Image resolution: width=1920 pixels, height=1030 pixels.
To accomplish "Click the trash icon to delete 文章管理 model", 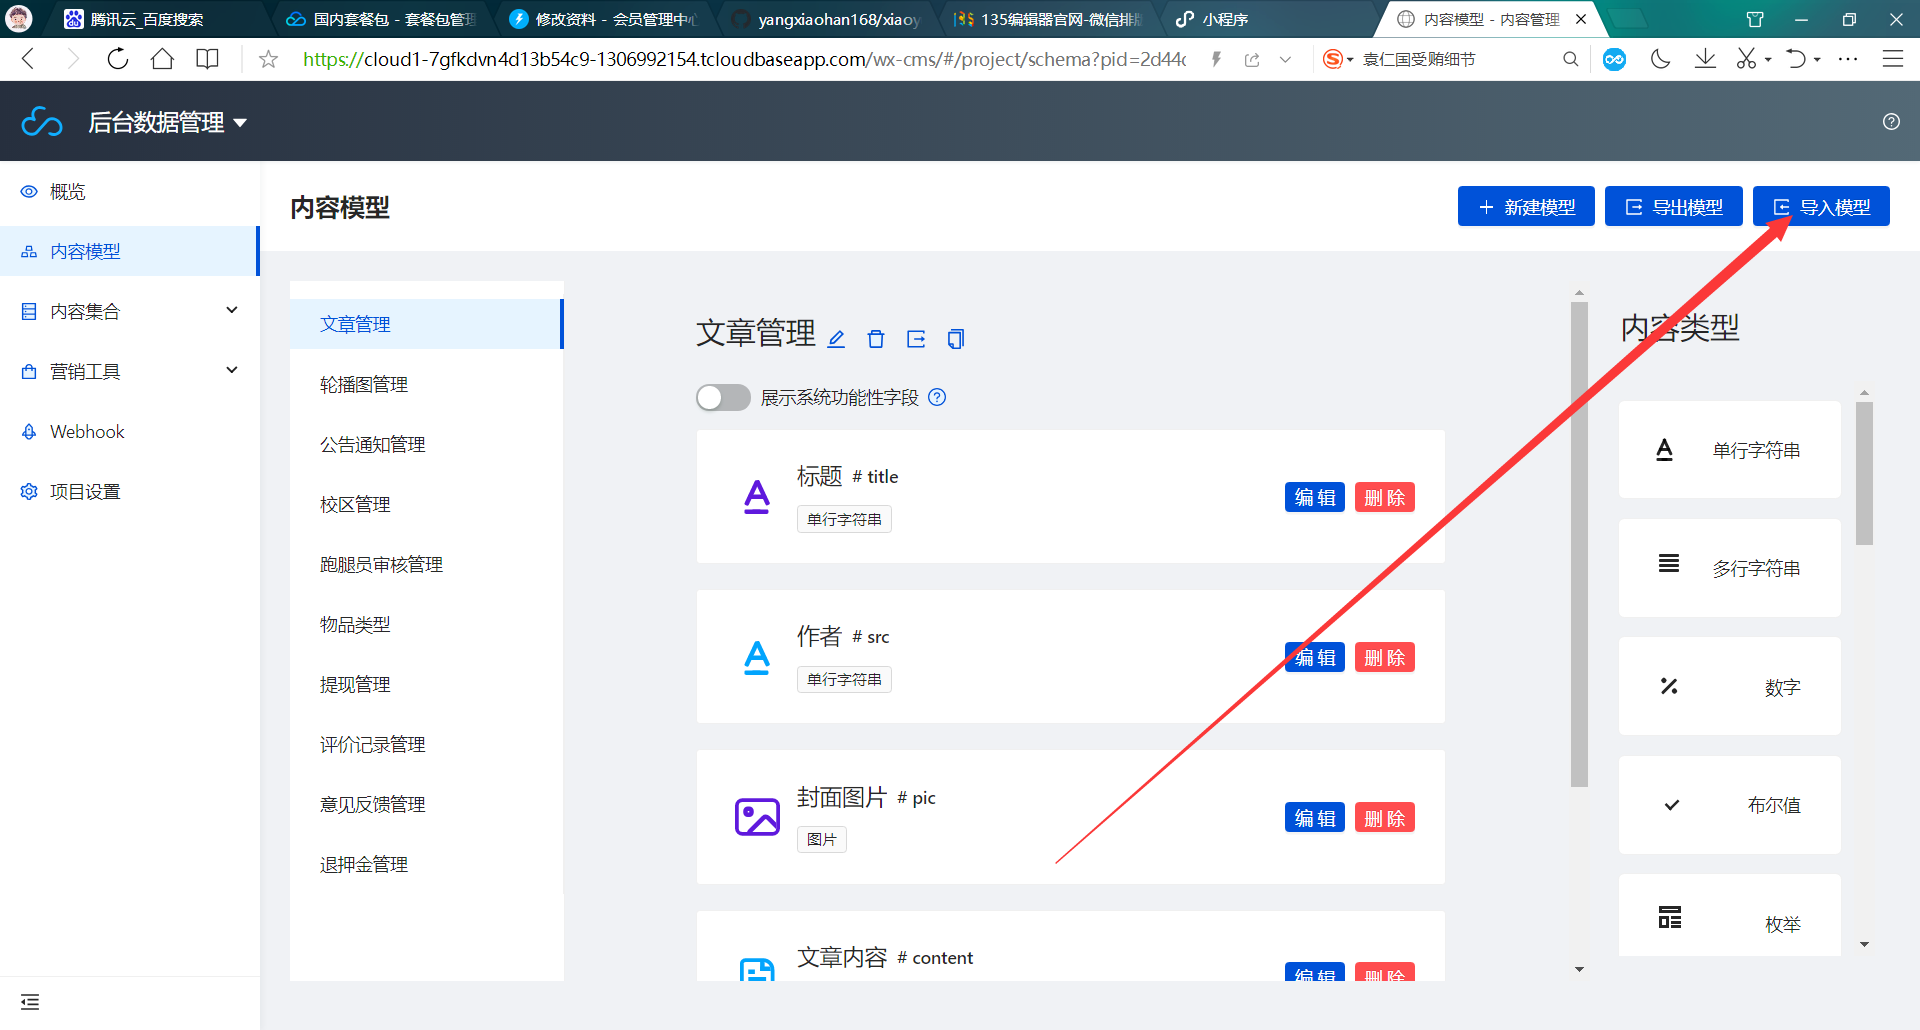I will click(876, 339).
